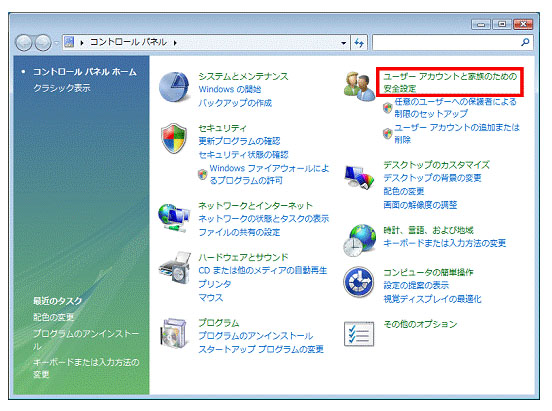
Task: Click the Control Panel icon in the address bar
Action: point(69,43)
